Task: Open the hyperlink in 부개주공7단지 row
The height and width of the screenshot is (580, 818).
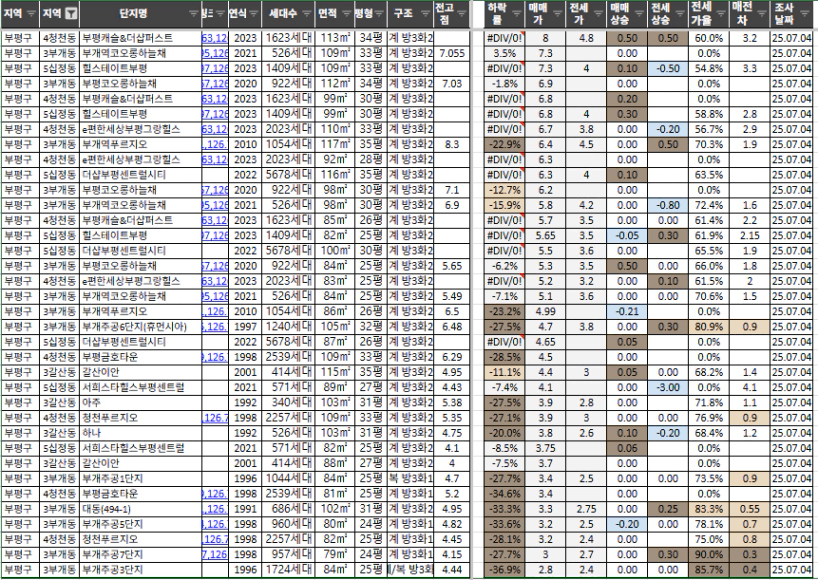Action: point(215,554)
